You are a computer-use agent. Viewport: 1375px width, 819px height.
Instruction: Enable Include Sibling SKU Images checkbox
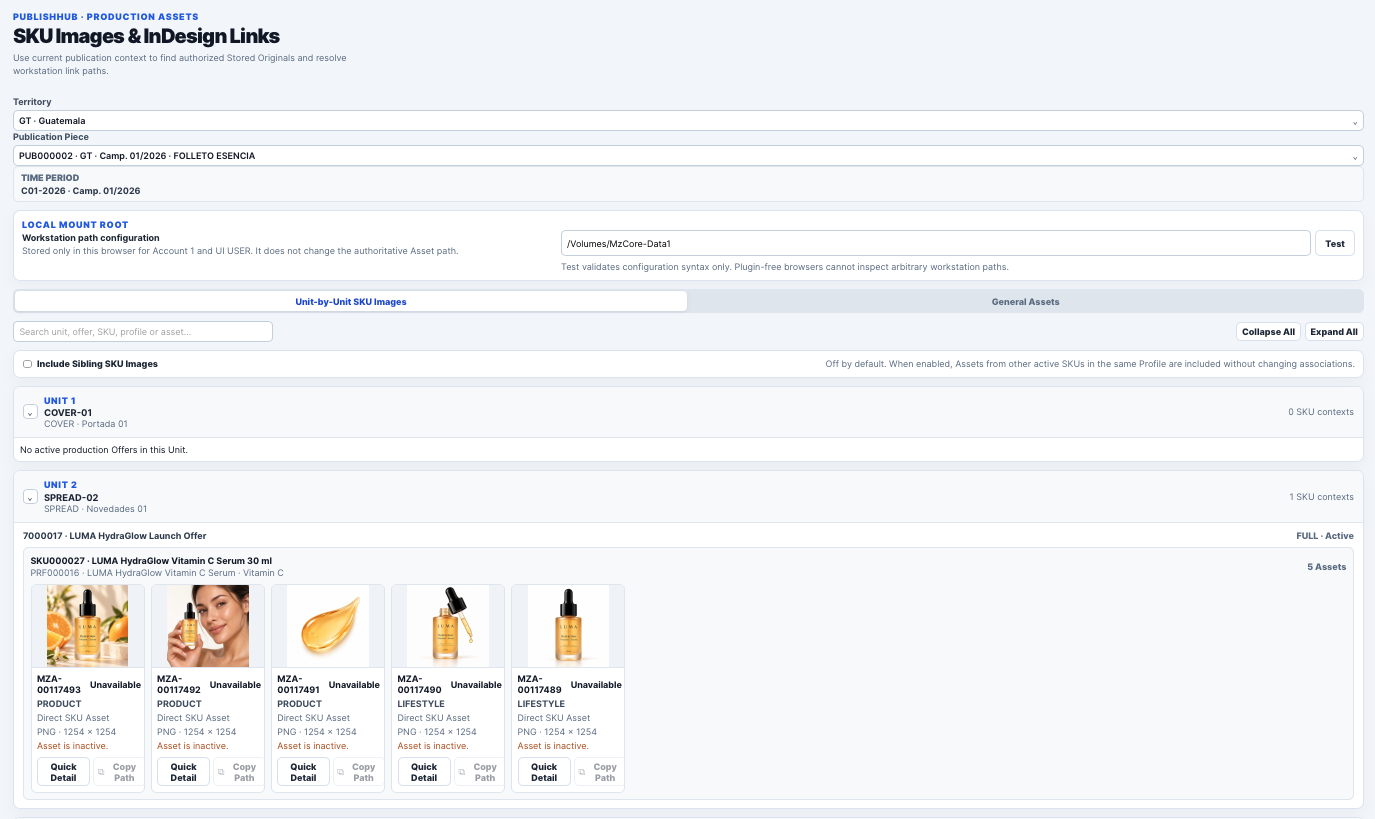click(x=28, y=364)
